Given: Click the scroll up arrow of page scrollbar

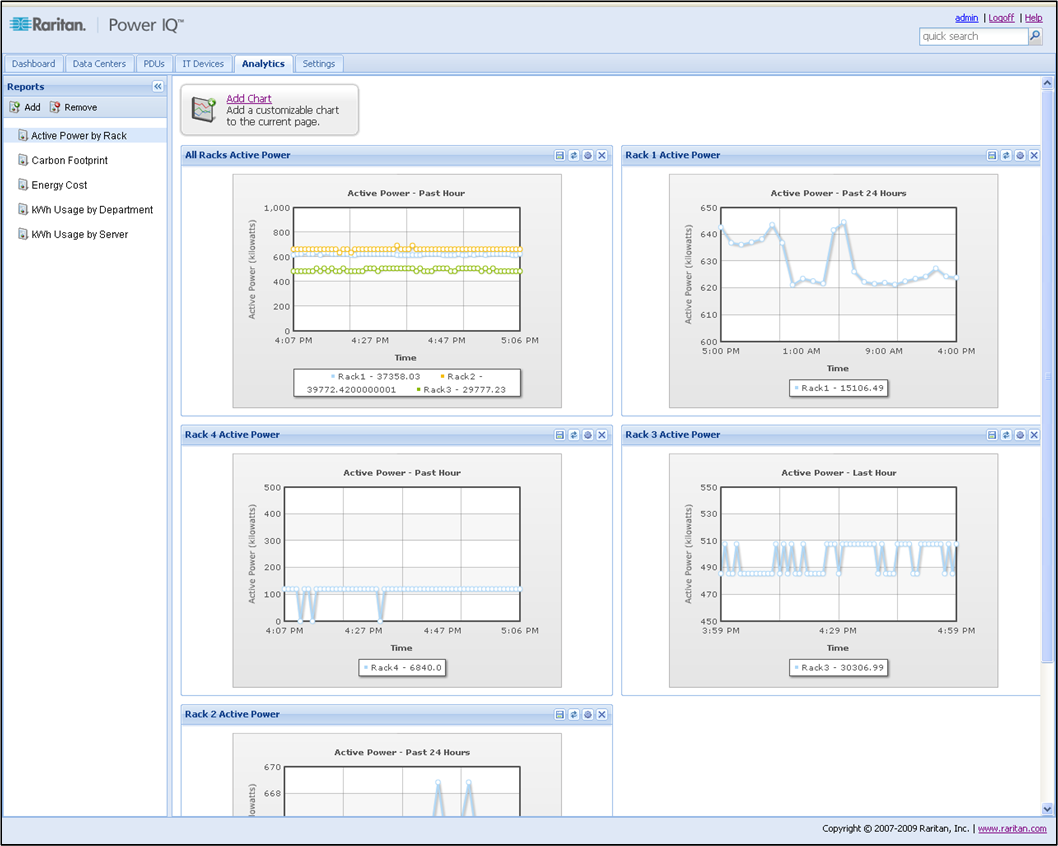Looking at the screenshot, I should tap(1047, 83).
